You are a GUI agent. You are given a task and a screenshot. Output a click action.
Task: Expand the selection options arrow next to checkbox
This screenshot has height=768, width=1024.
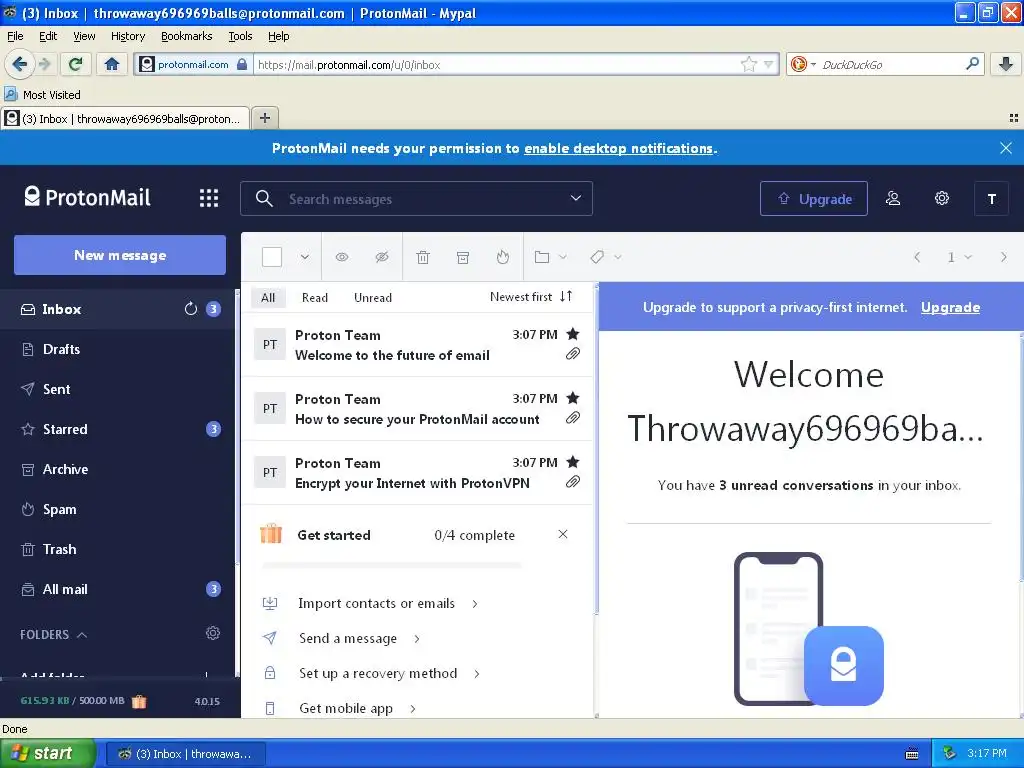pos(304,257)
